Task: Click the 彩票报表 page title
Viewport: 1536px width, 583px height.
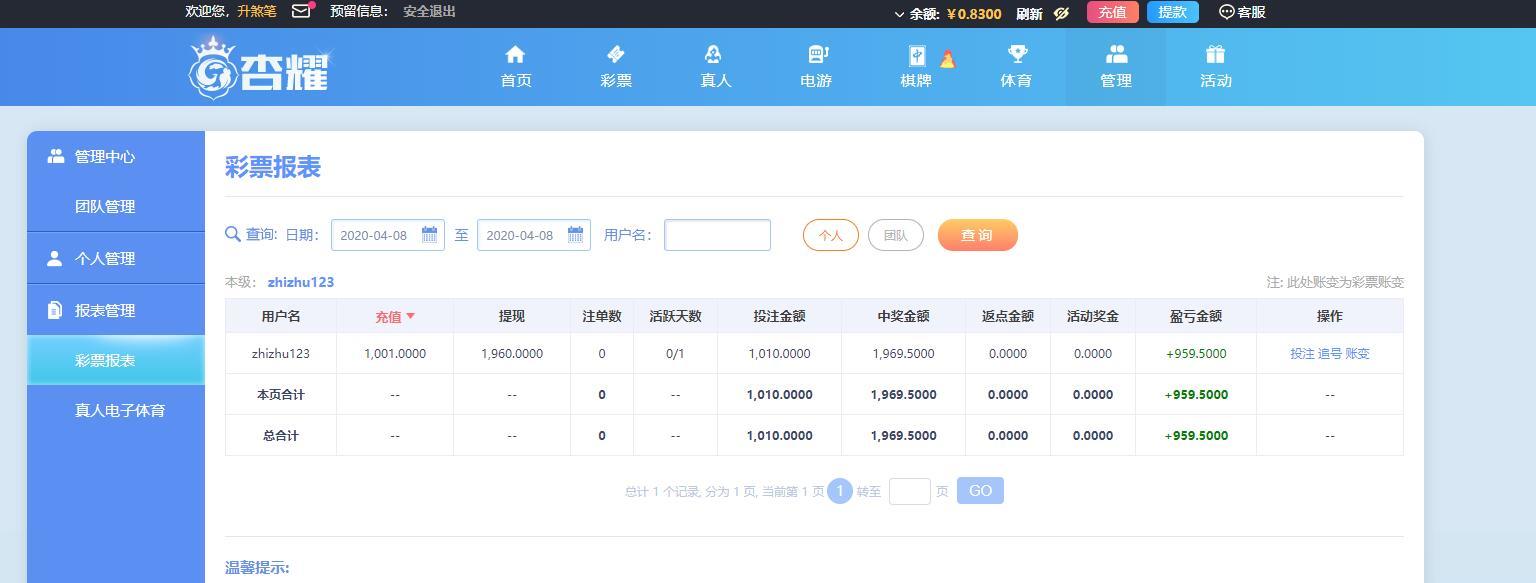Action: (273, 167)
